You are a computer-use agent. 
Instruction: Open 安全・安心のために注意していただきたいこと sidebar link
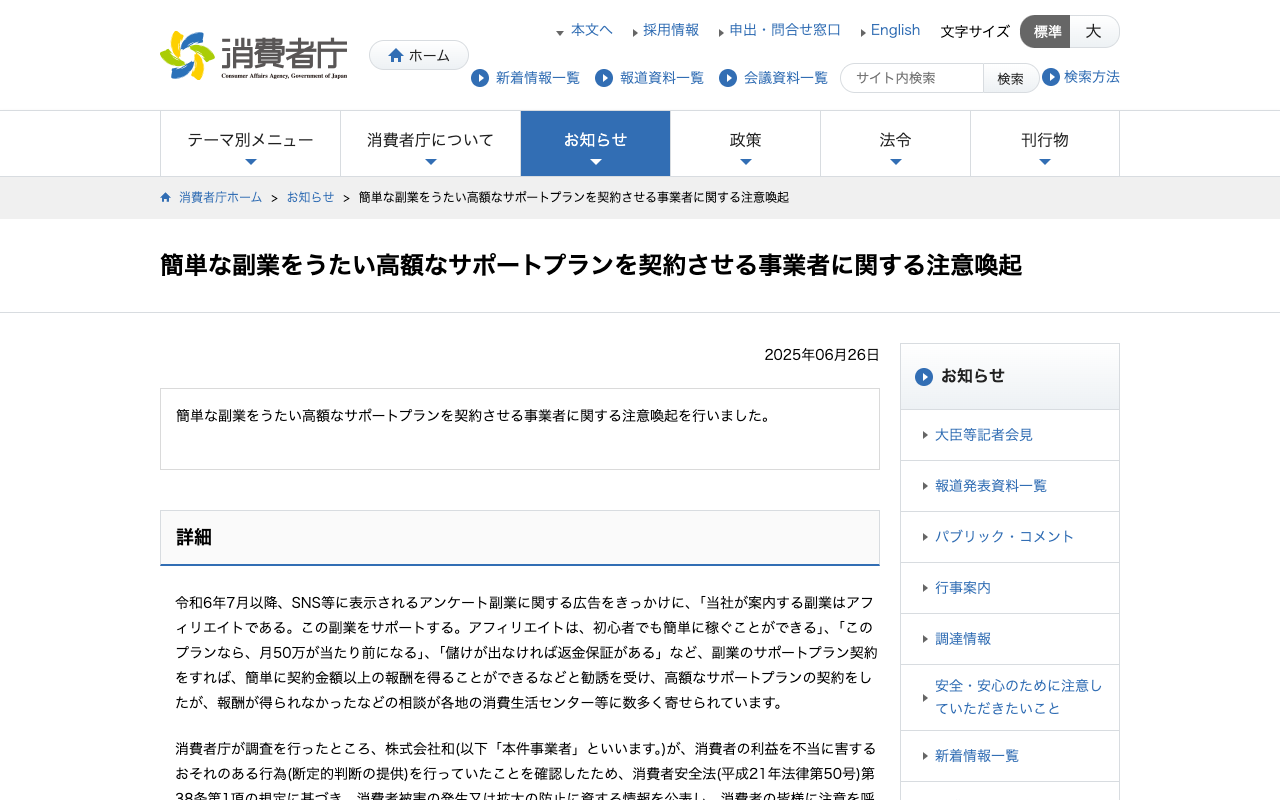[1010, 697]
